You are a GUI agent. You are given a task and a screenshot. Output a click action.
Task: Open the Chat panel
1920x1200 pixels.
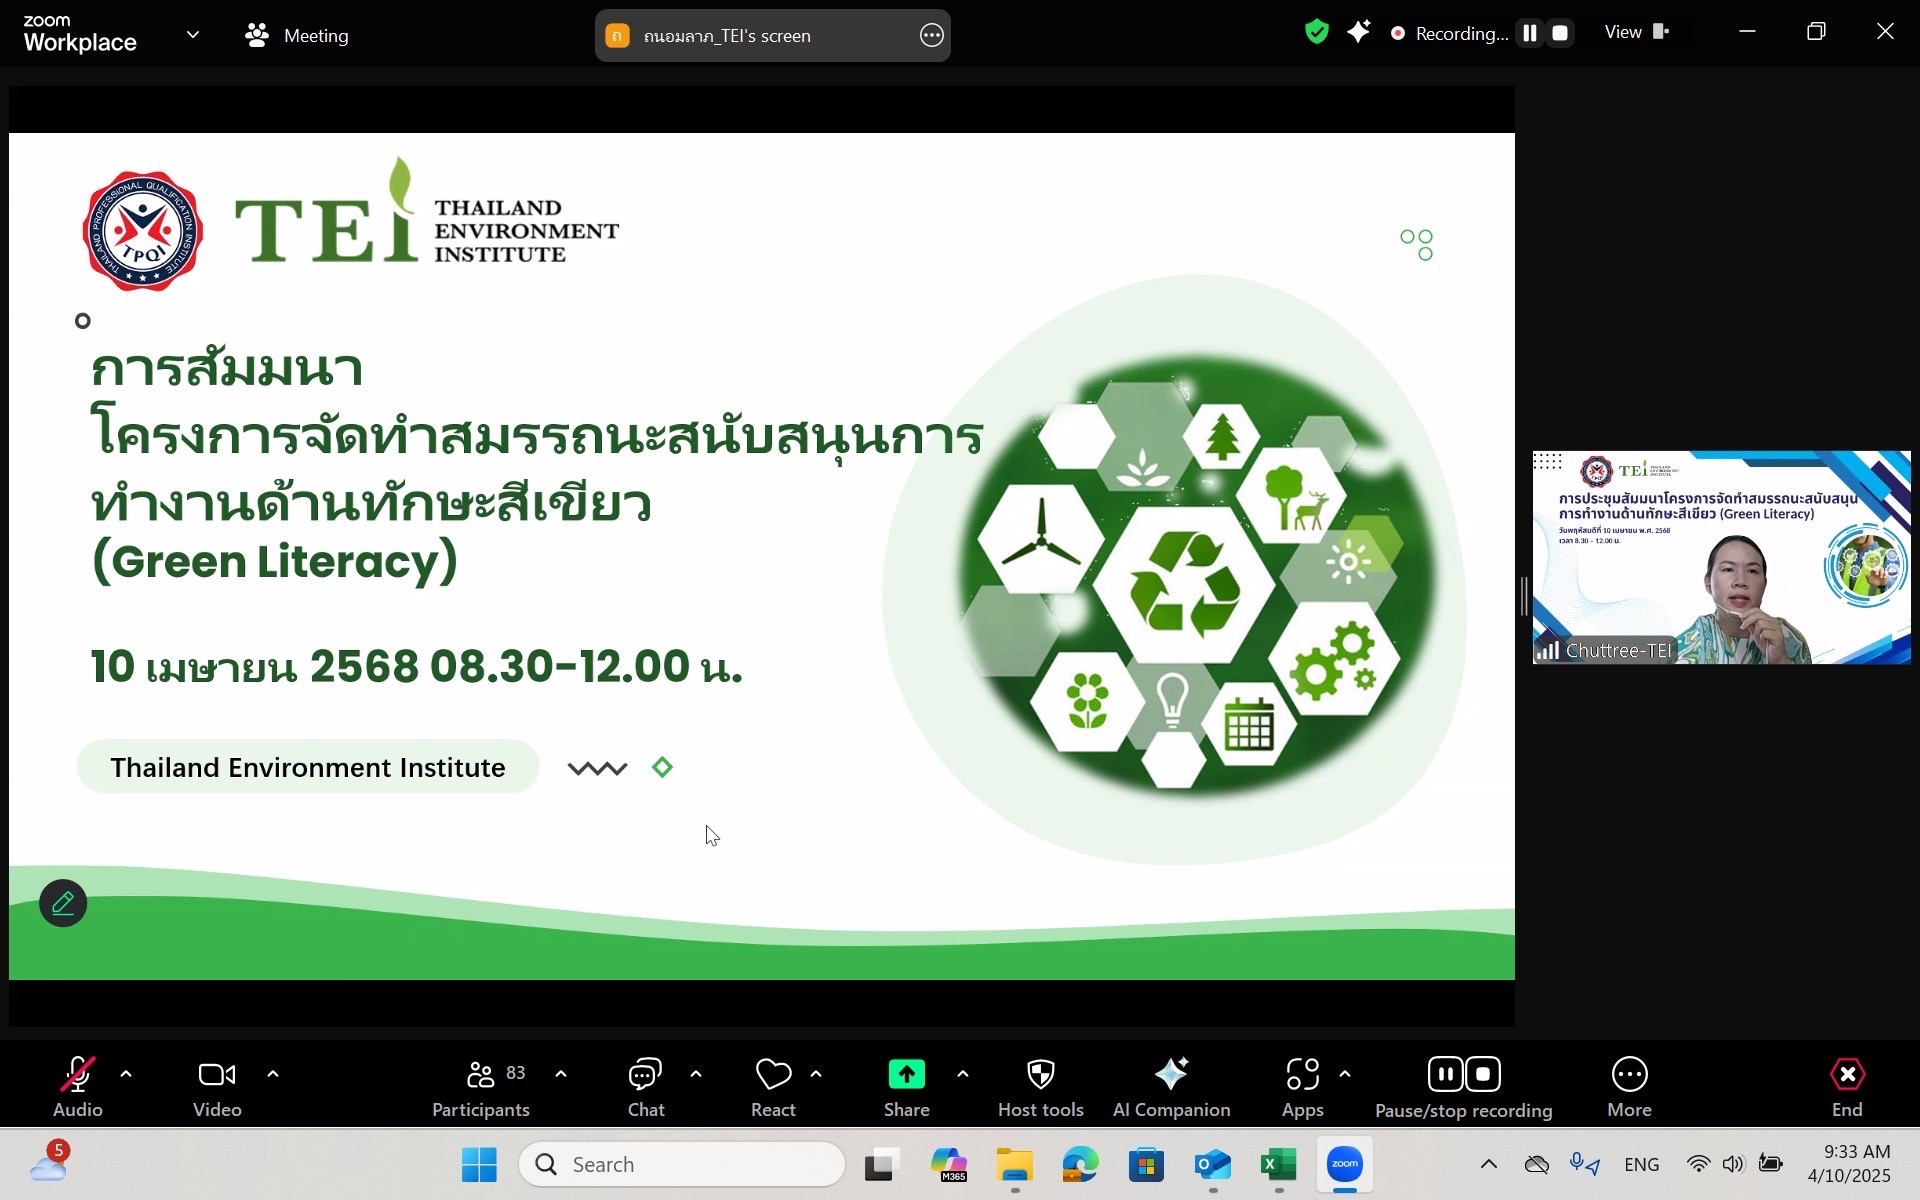[645, 1087]
